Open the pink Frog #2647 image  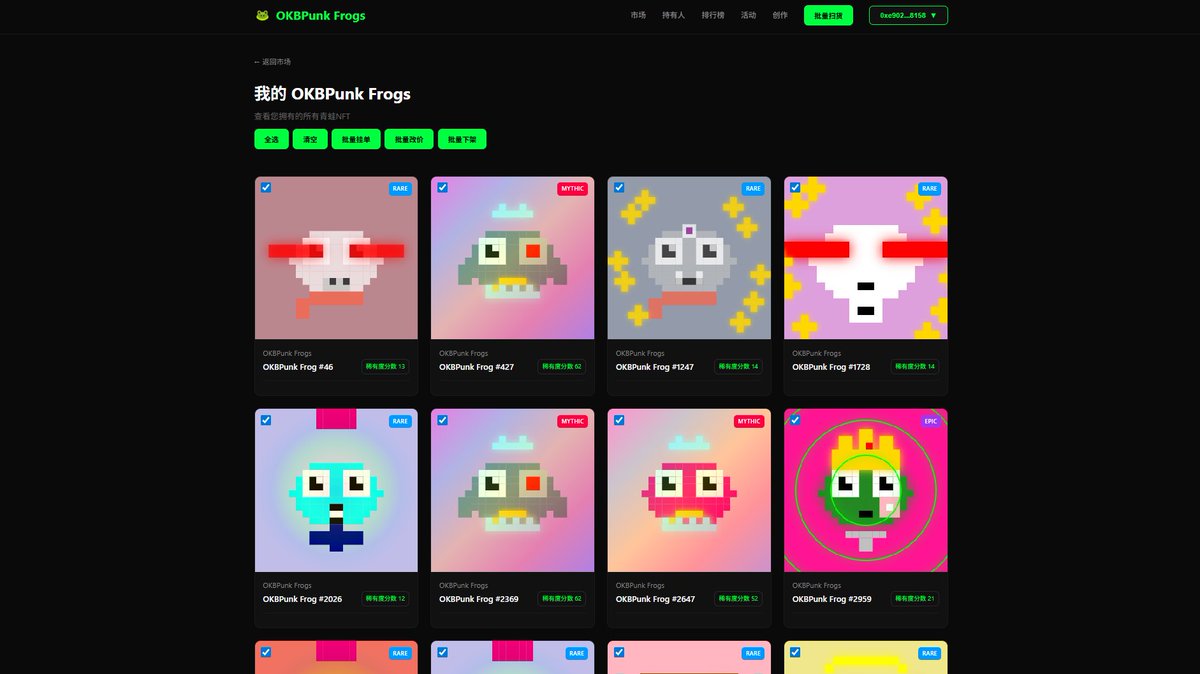point(689,490)
